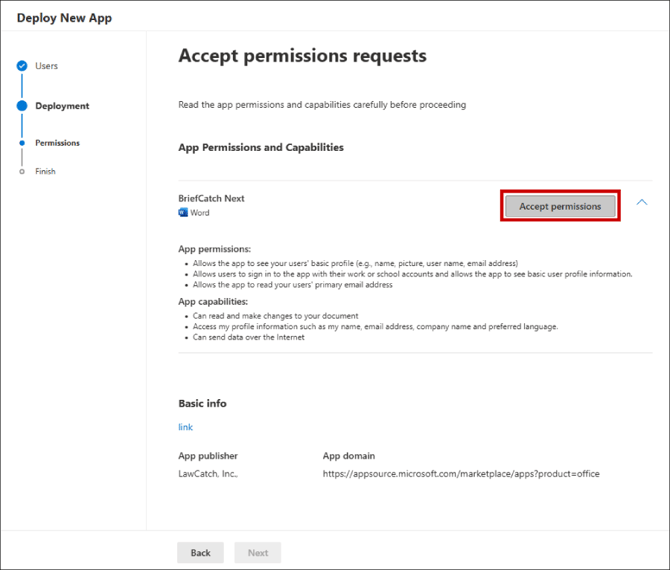Click the Word app icon
Image resolution: width=670 pixels, height=570 pixels.
(183, 212)
